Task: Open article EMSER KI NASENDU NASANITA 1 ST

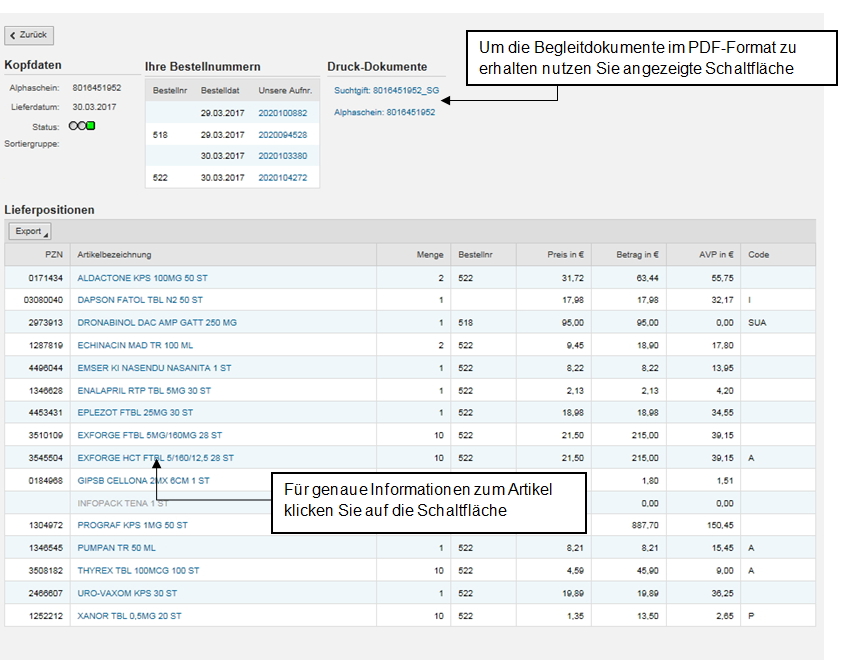Action: point(154,368)
